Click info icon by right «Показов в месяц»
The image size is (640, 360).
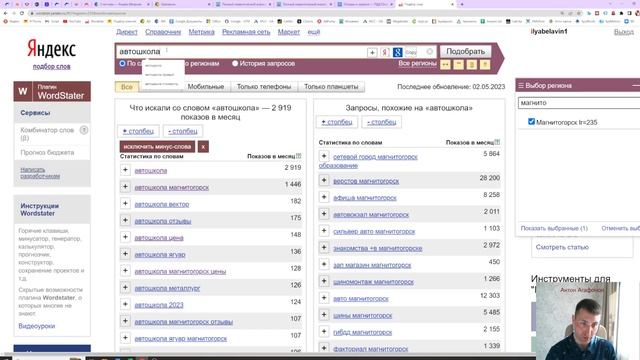tap(497, 142)
